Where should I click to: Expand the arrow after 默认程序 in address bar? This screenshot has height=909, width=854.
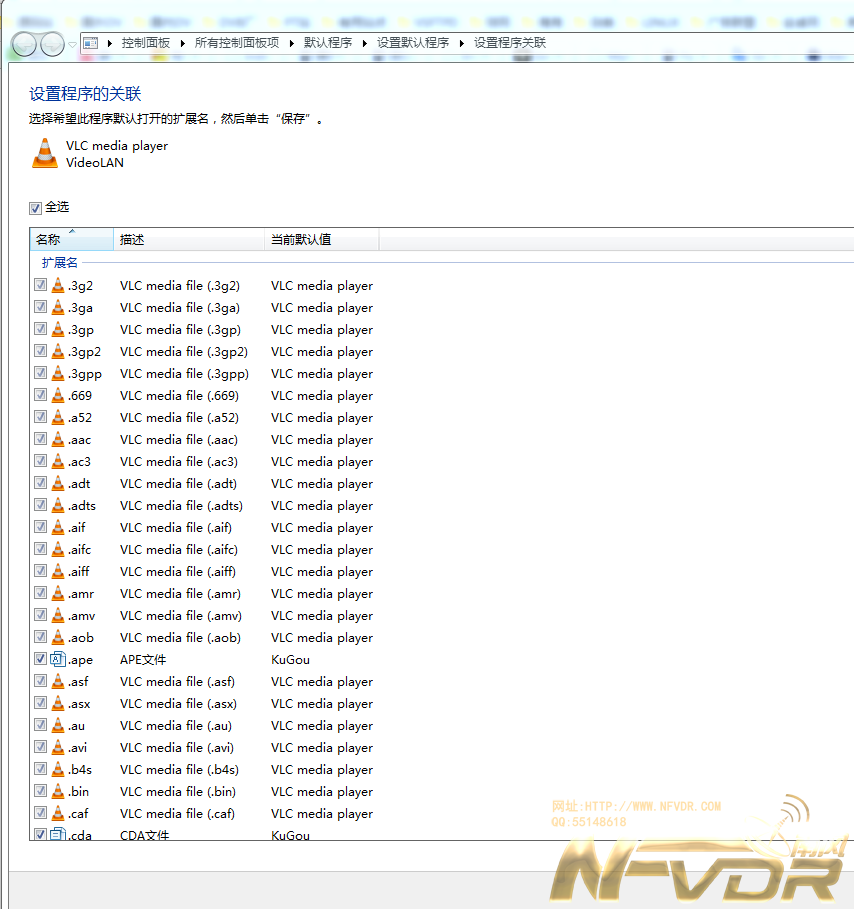point(365,43)
